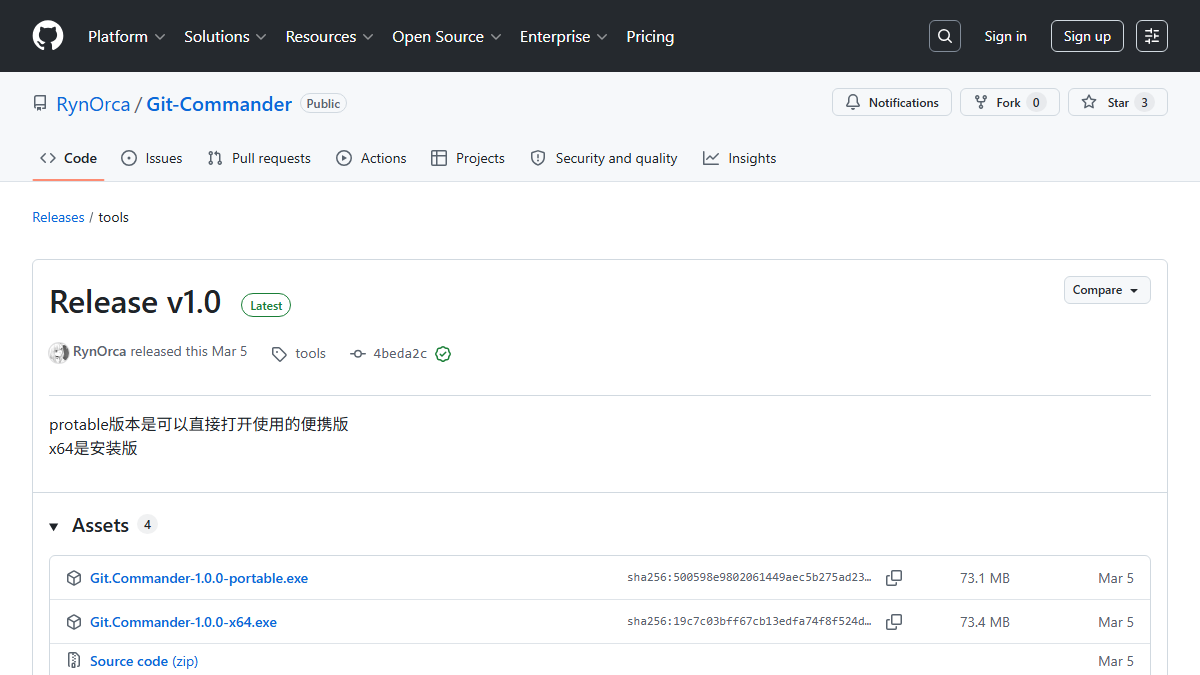Open the Git-Commander repository link
This screenshot has width=1200, height=675.
219,104
